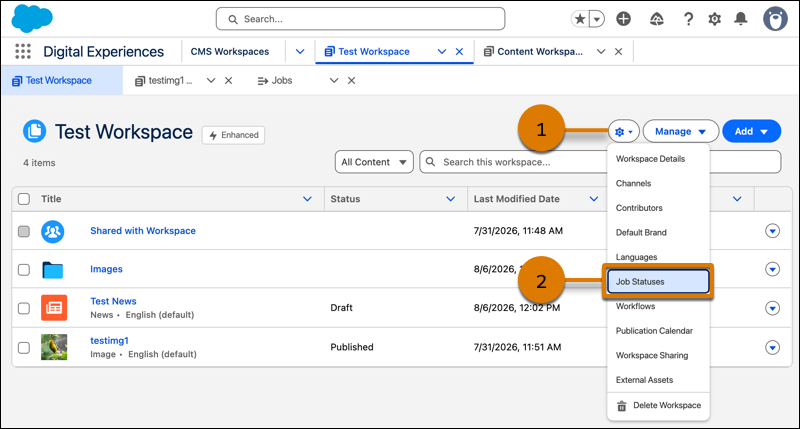Open the Manage dropdown button

pos(681,132)
